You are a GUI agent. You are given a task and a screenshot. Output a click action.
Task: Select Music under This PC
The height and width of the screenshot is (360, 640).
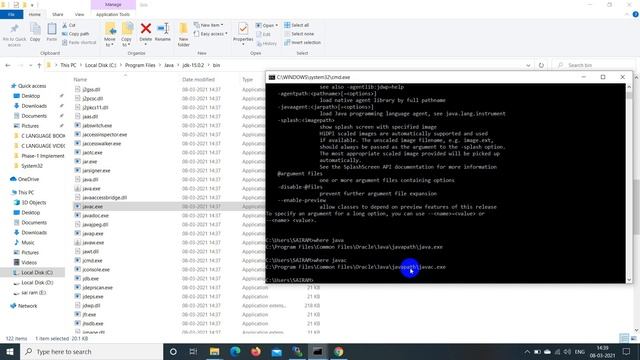[x=28, y=242]
